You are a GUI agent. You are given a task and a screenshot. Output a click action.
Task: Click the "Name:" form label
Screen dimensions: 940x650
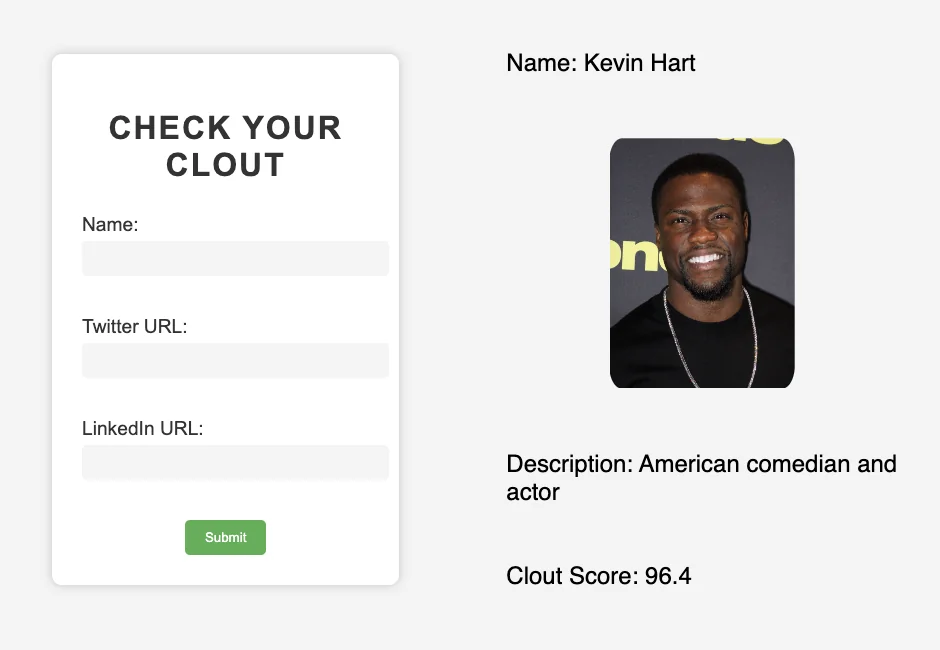click(110, 224)
